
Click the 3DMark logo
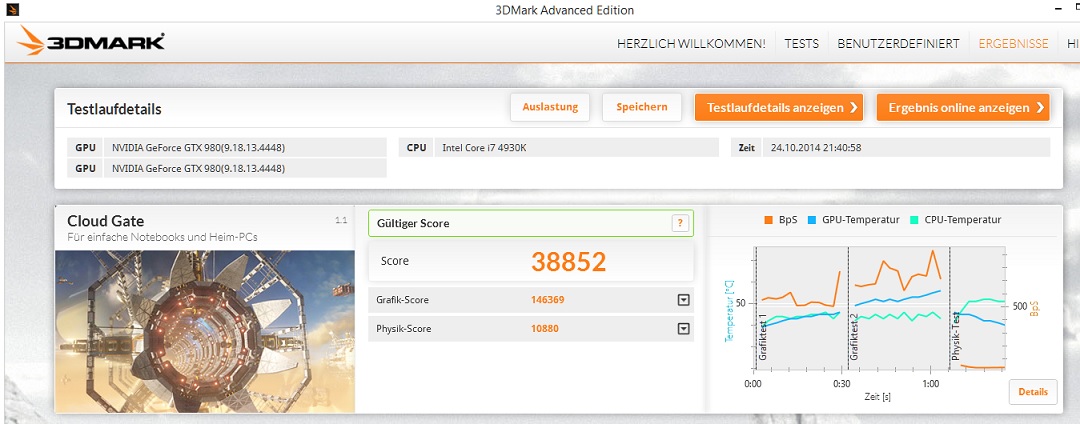91,42
